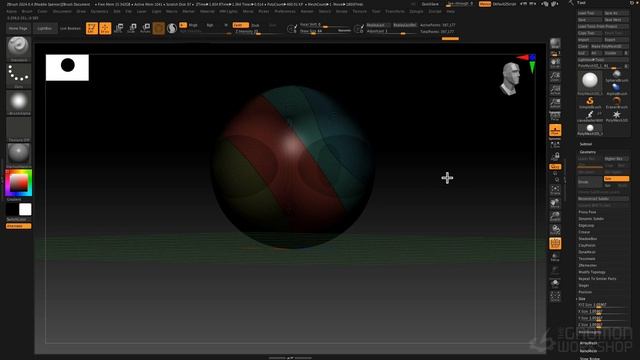Expand the Modify Topology section
The image size is (640, 360).
(592, 272)
